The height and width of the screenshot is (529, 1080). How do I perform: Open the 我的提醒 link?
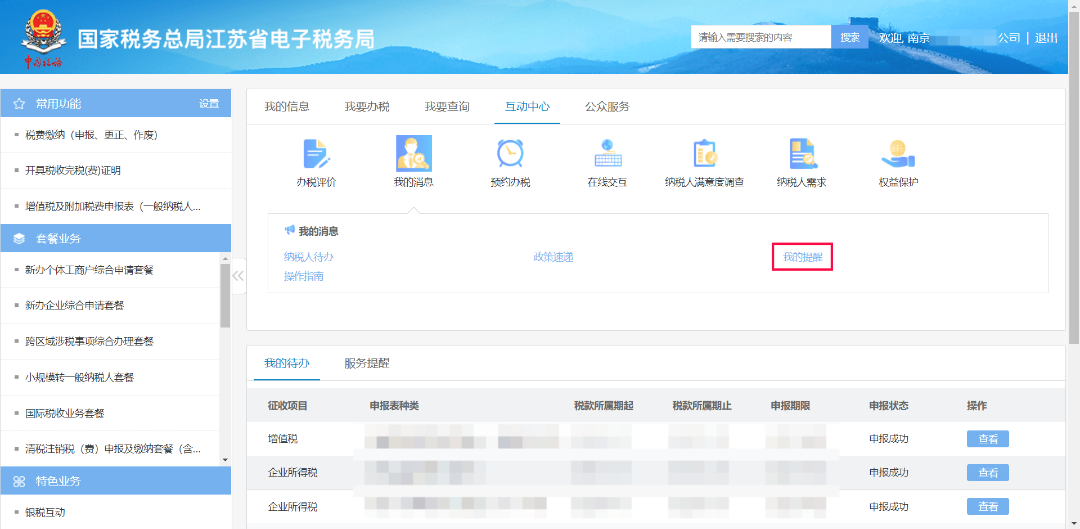tap(802, 258)
